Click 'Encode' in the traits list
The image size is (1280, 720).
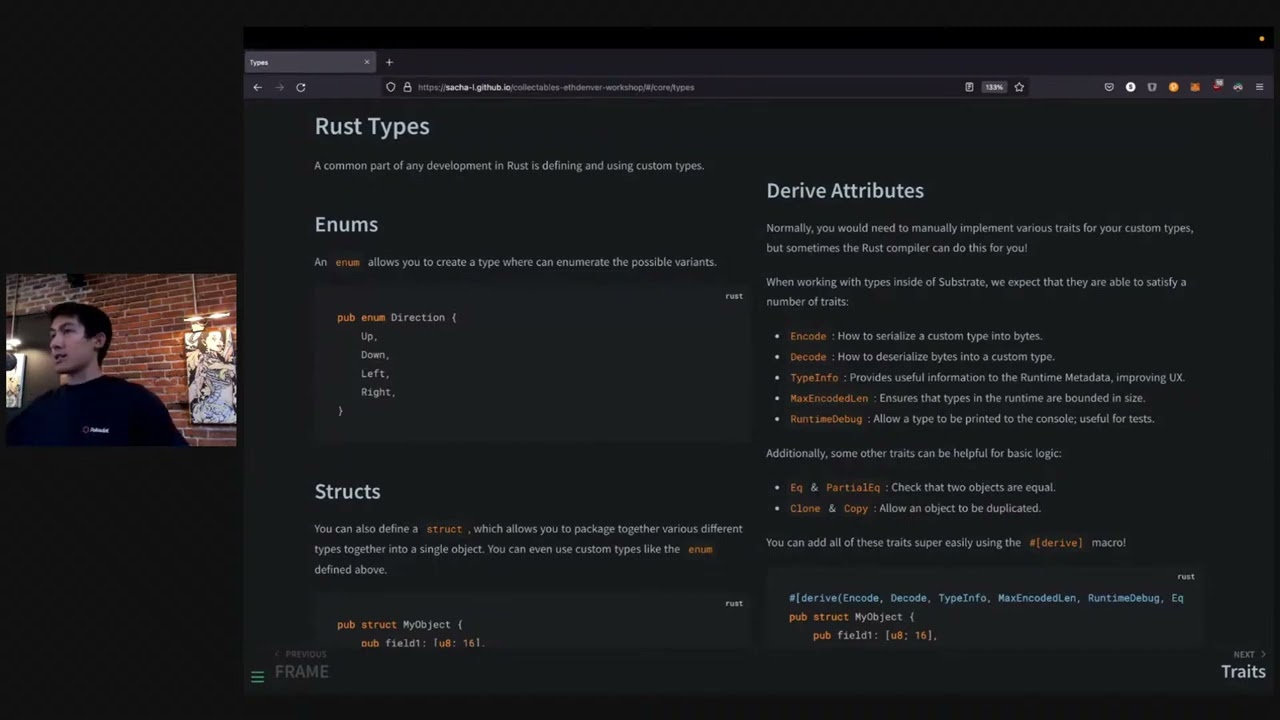click(808, 336)
